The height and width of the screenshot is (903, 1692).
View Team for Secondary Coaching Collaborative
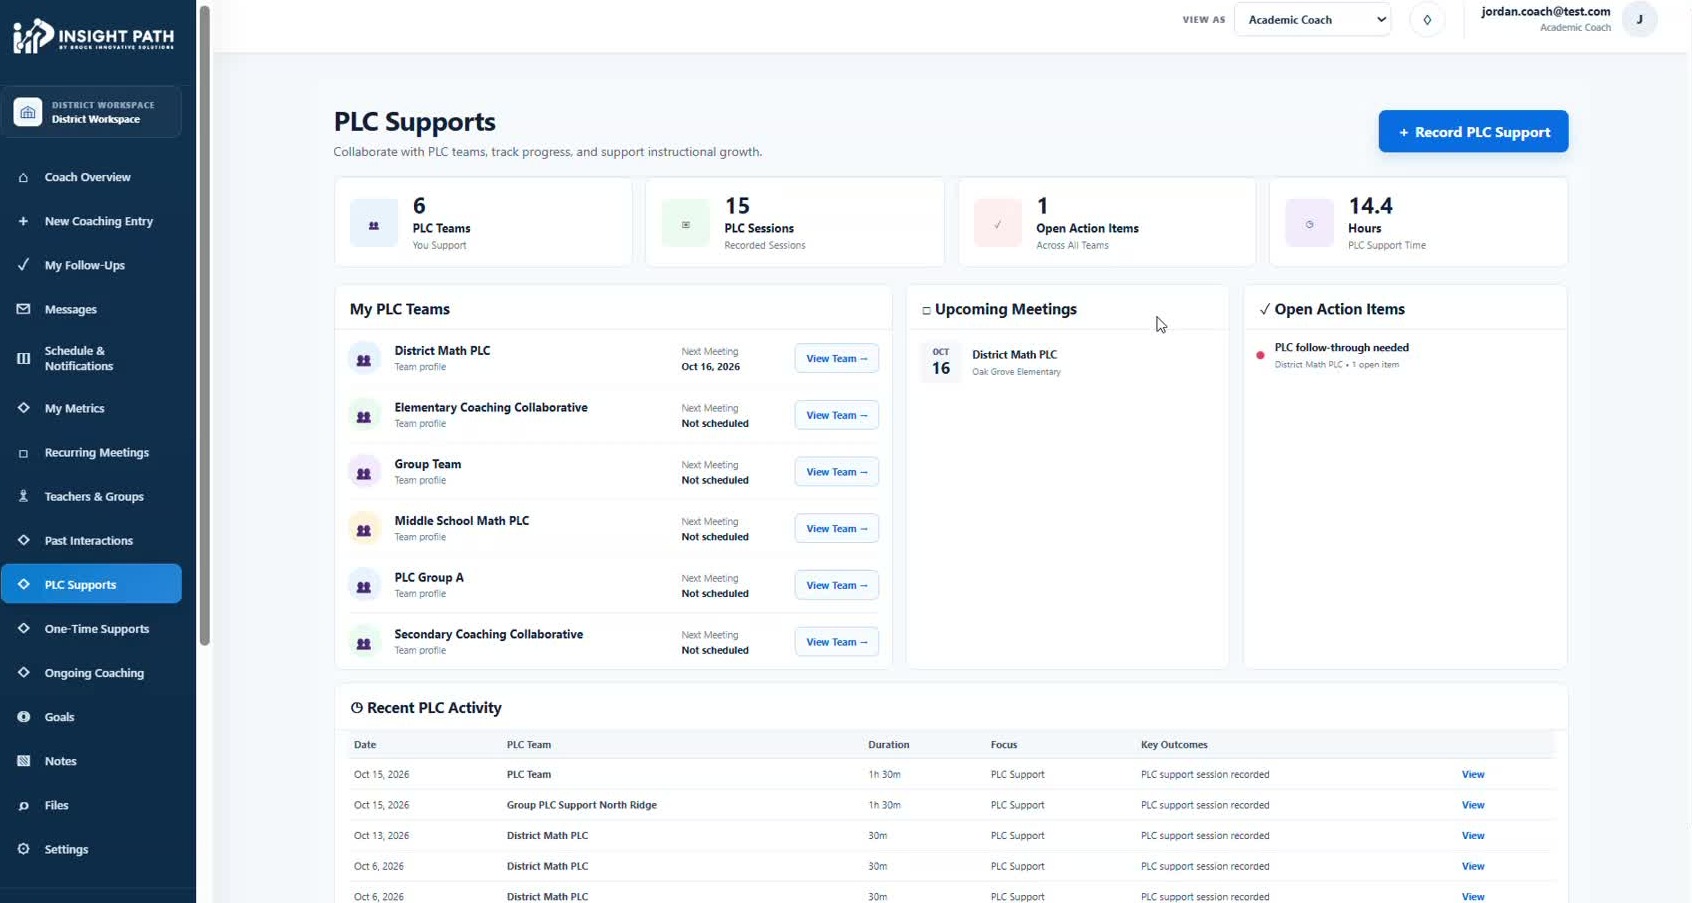click(837, 642)
